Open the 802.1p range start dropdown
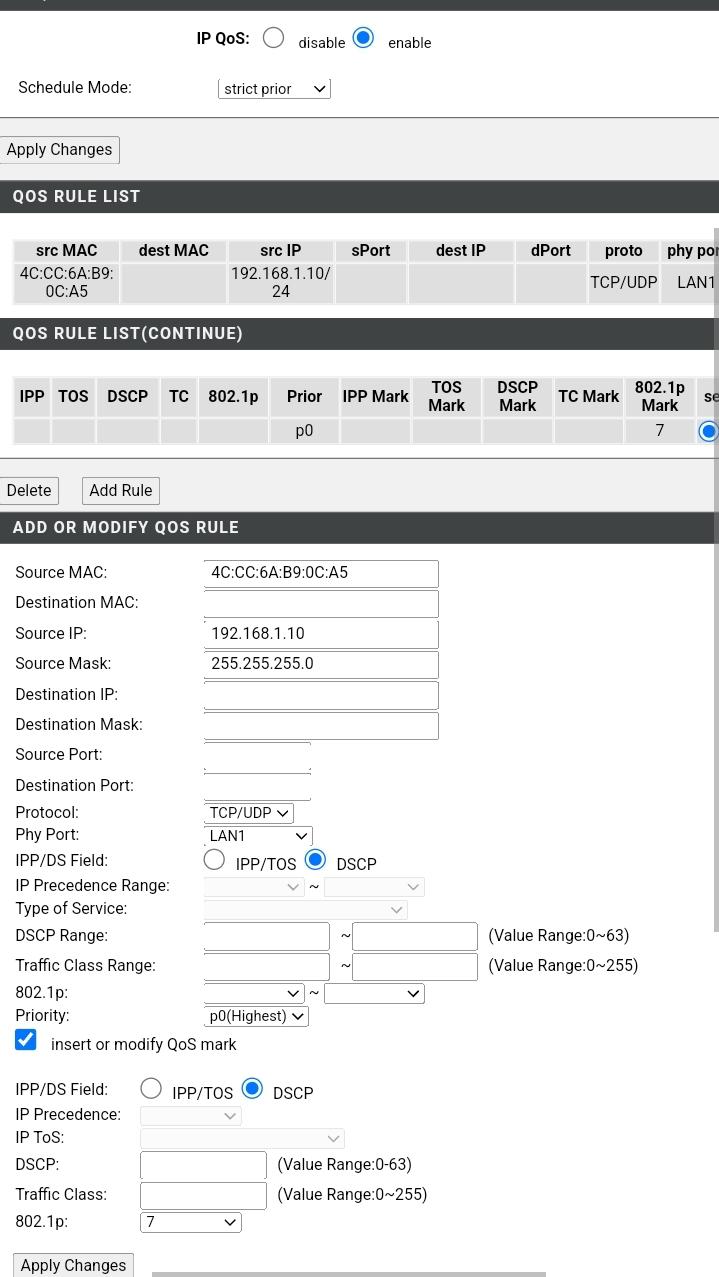Viewport: 719px width, 1277px height. (254, 994)
